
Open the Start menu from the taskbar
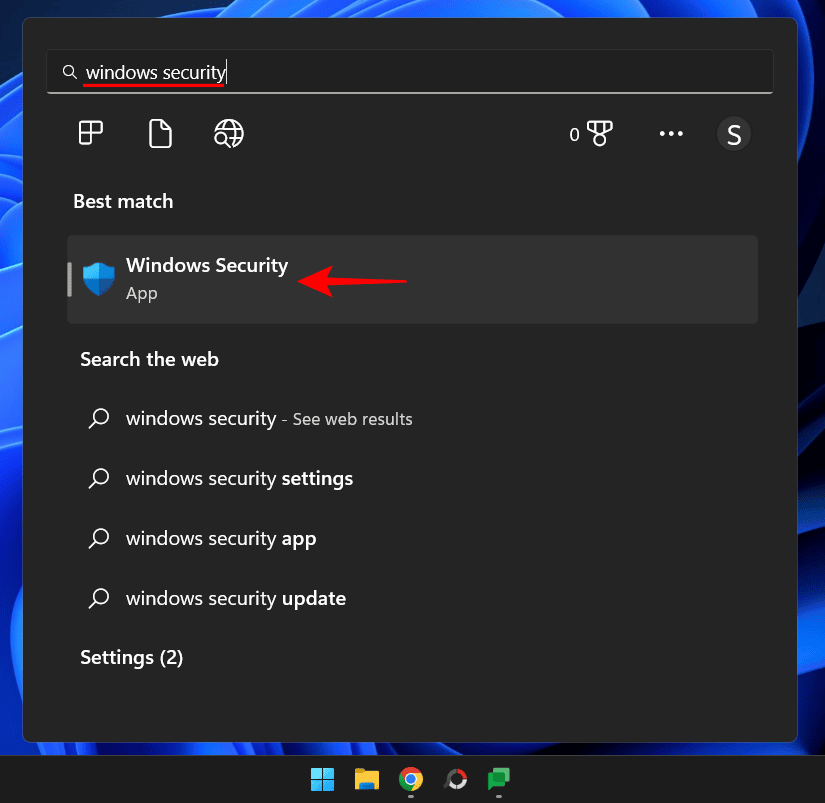[x=322, y=781]
